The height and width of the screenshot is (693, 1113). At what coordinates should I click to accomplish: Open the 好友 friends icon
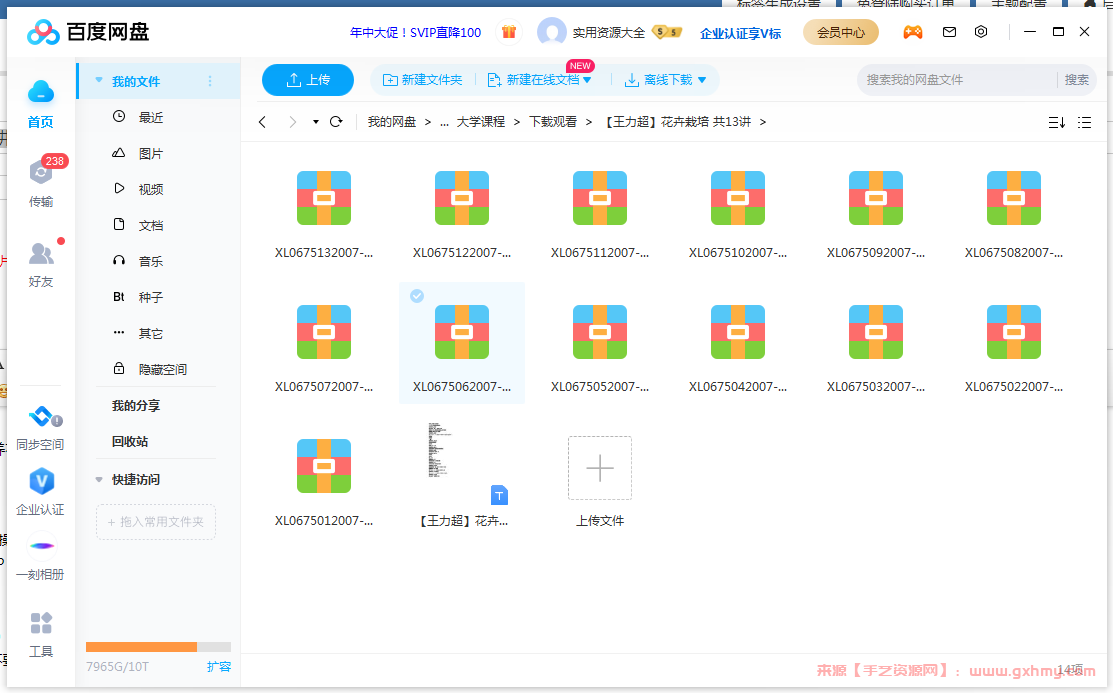[x=41, y=253]
